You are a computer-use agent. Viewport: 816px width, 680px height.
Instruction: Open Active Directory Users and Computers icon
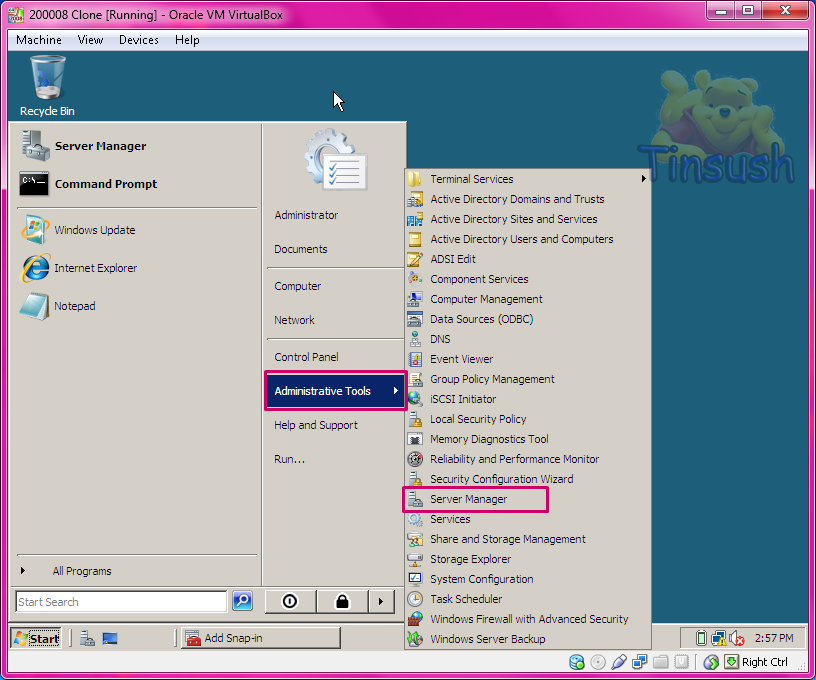[415, 239]
